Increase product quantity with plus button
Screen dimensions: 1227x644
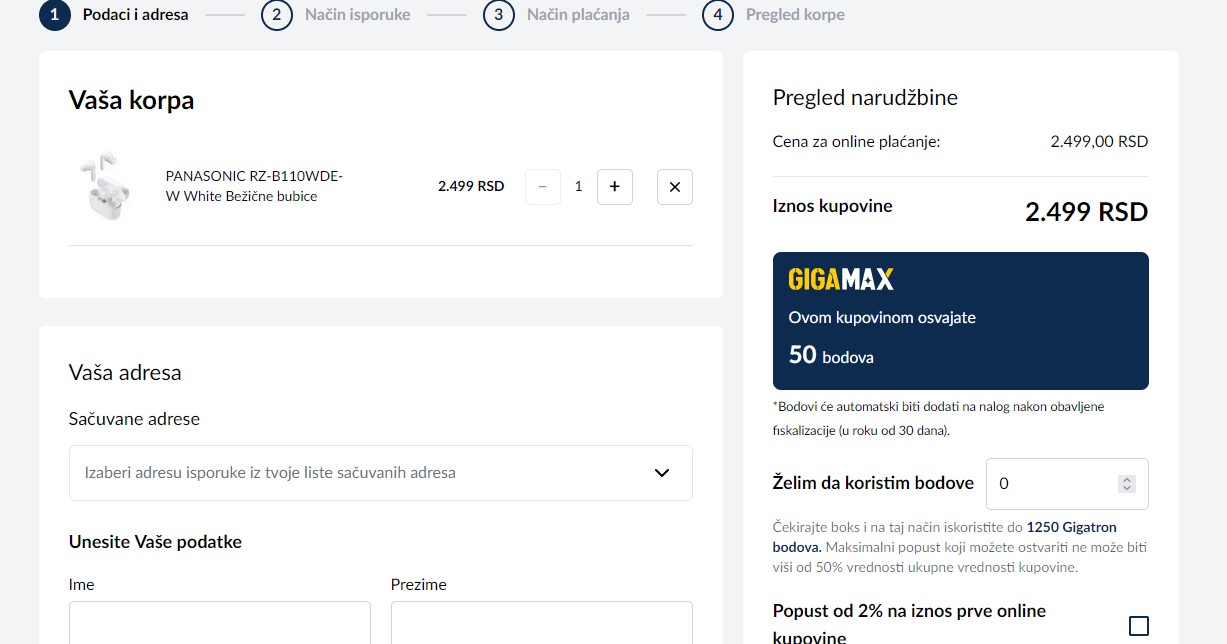click(x=614, y=187)
